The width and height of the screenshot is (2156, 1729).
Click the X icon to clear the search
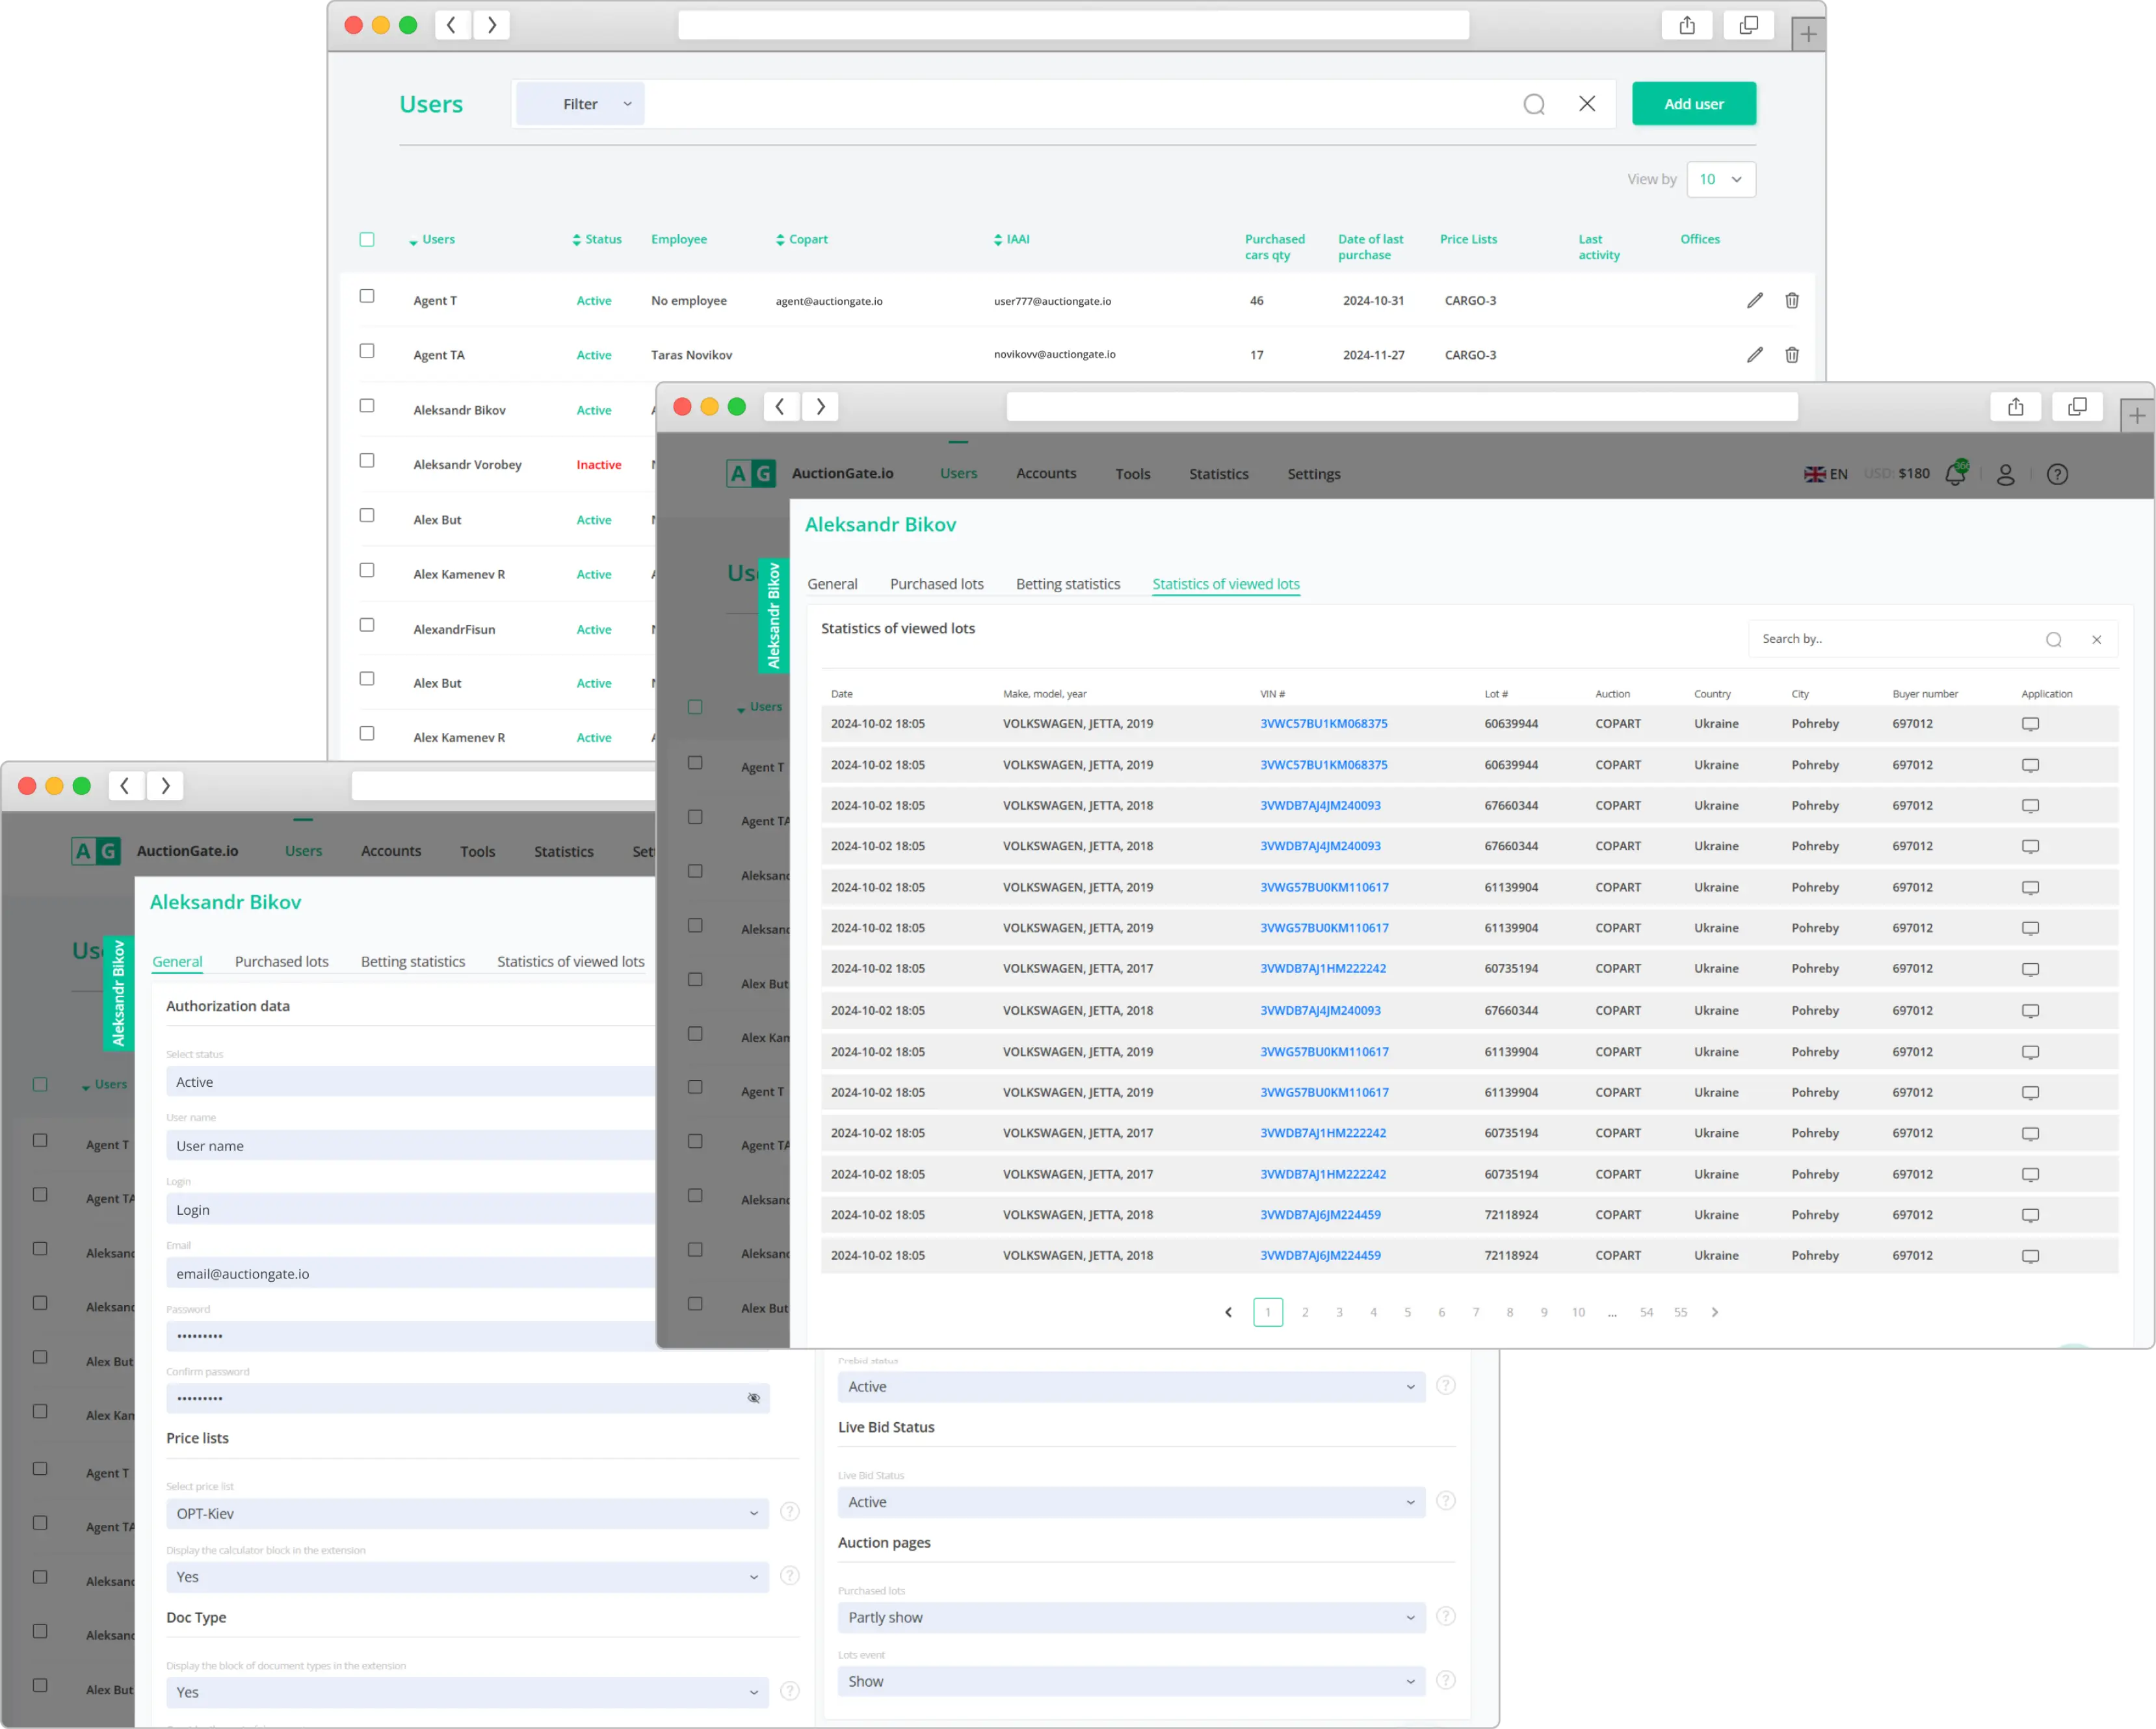click(x=1587, y=103)
